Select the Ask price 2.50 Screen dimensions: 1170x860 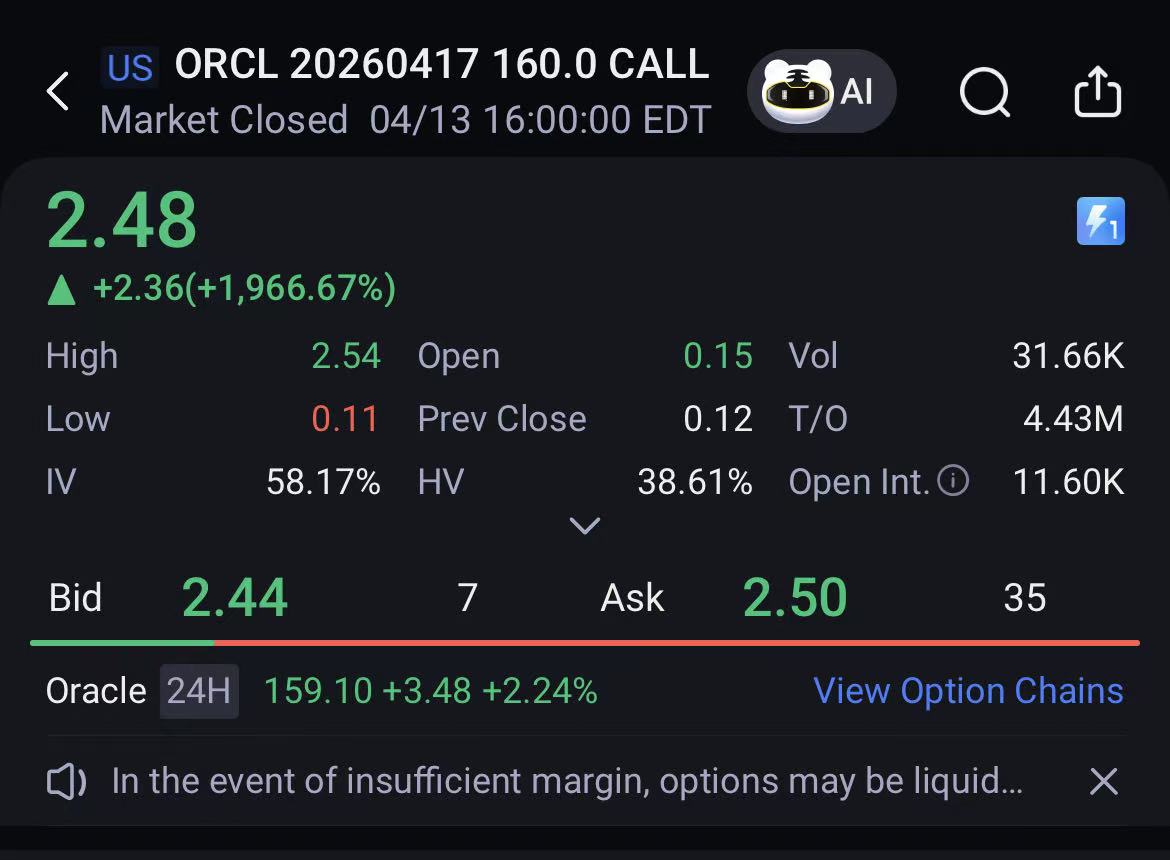[x=795, y=597]
